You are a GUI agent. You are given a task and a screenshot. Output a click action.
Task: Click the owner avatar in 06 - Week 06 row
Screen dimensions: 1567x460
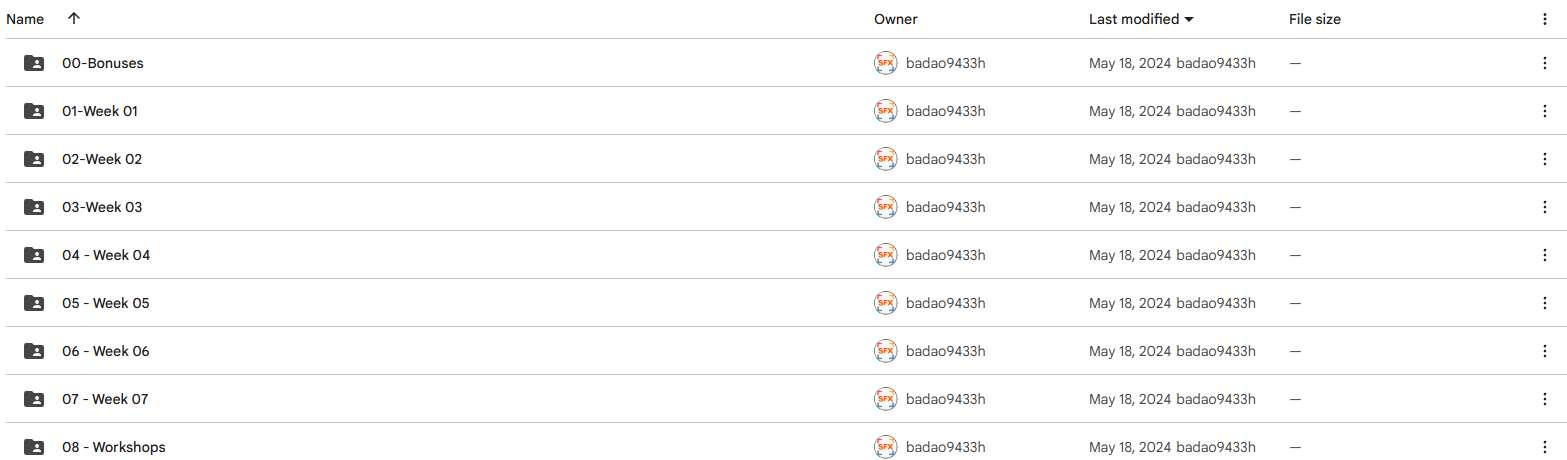tap(885, 351)
